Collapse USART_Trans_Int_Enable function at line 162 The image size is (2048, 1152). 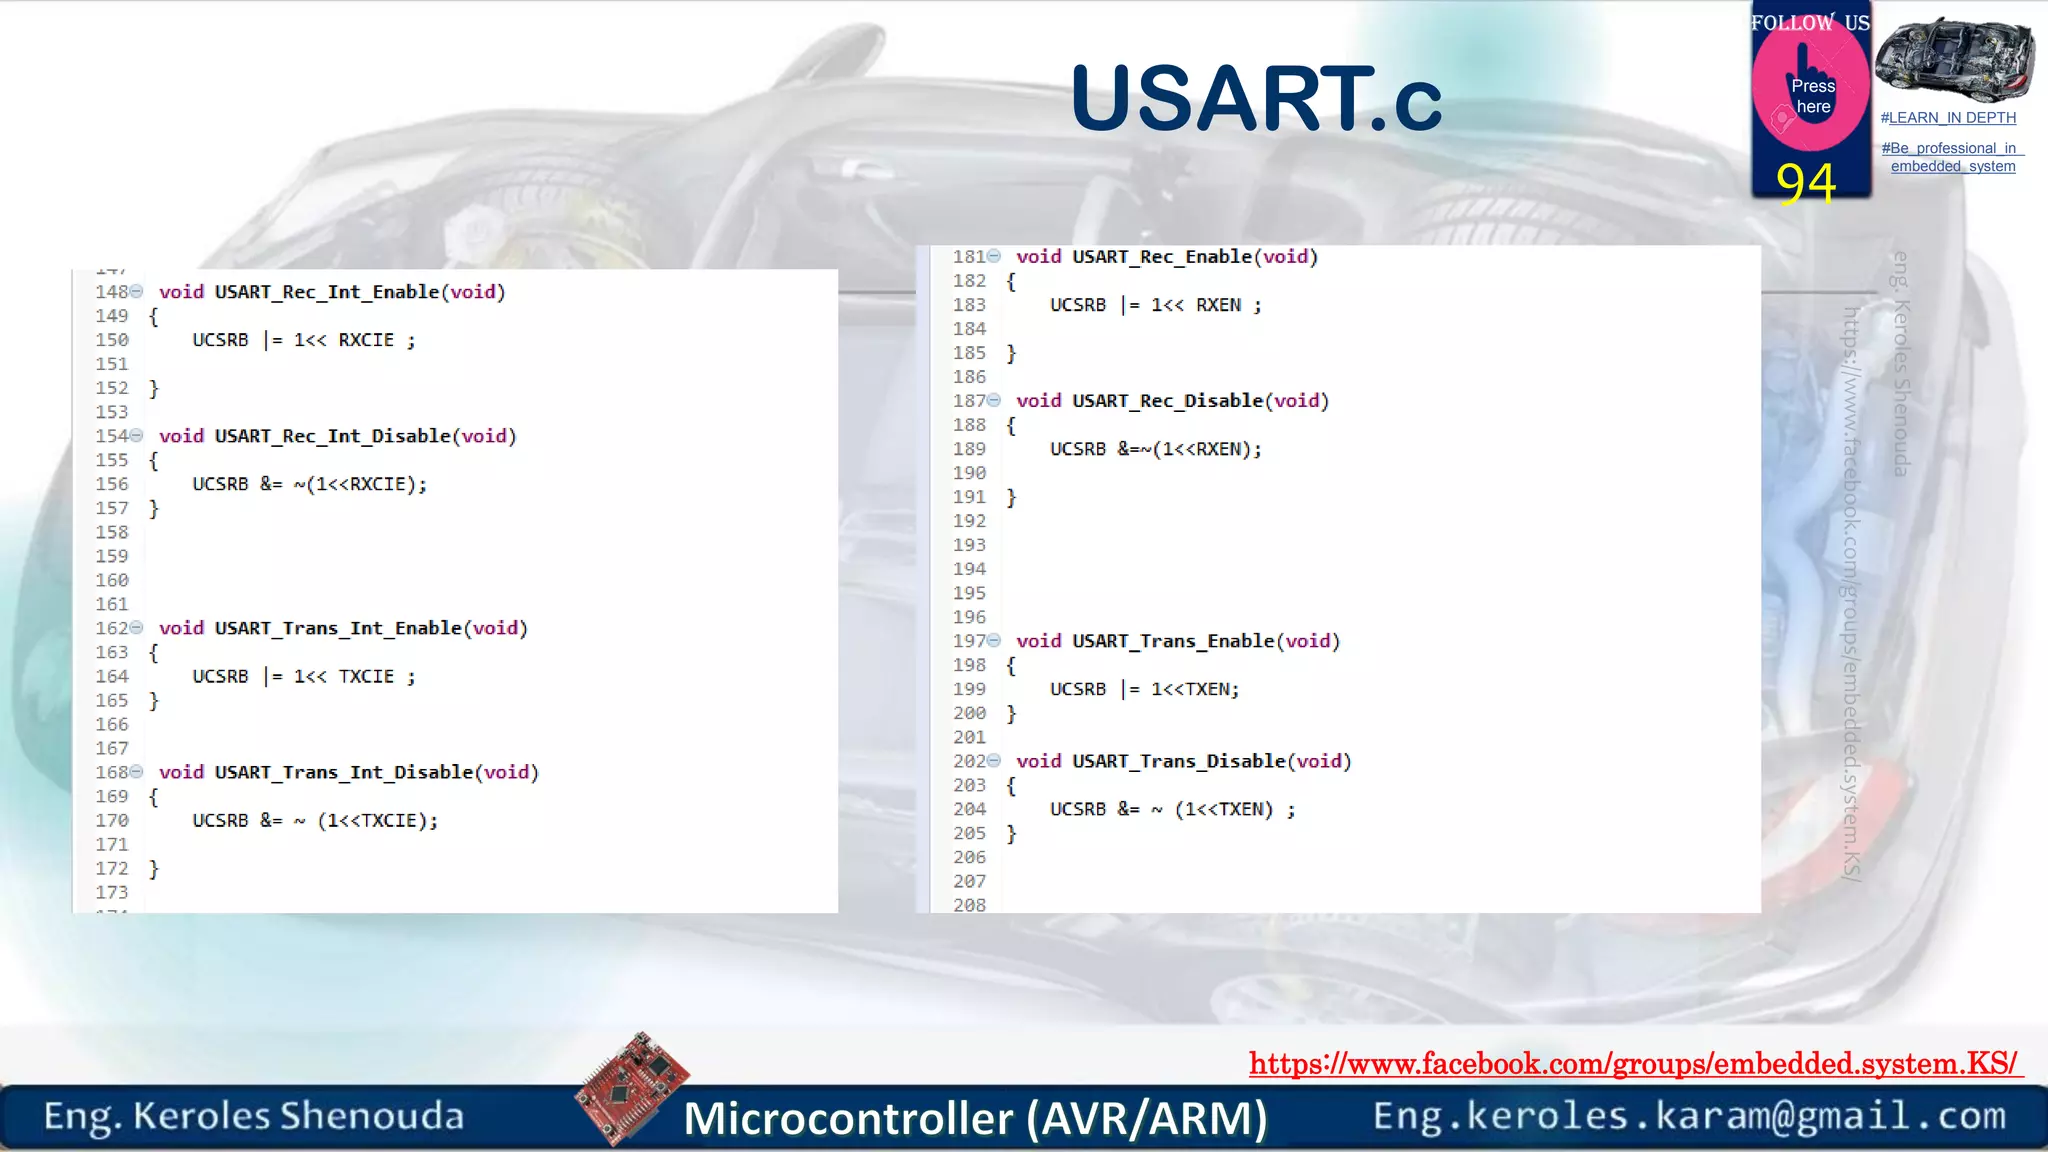coord(137,627)
